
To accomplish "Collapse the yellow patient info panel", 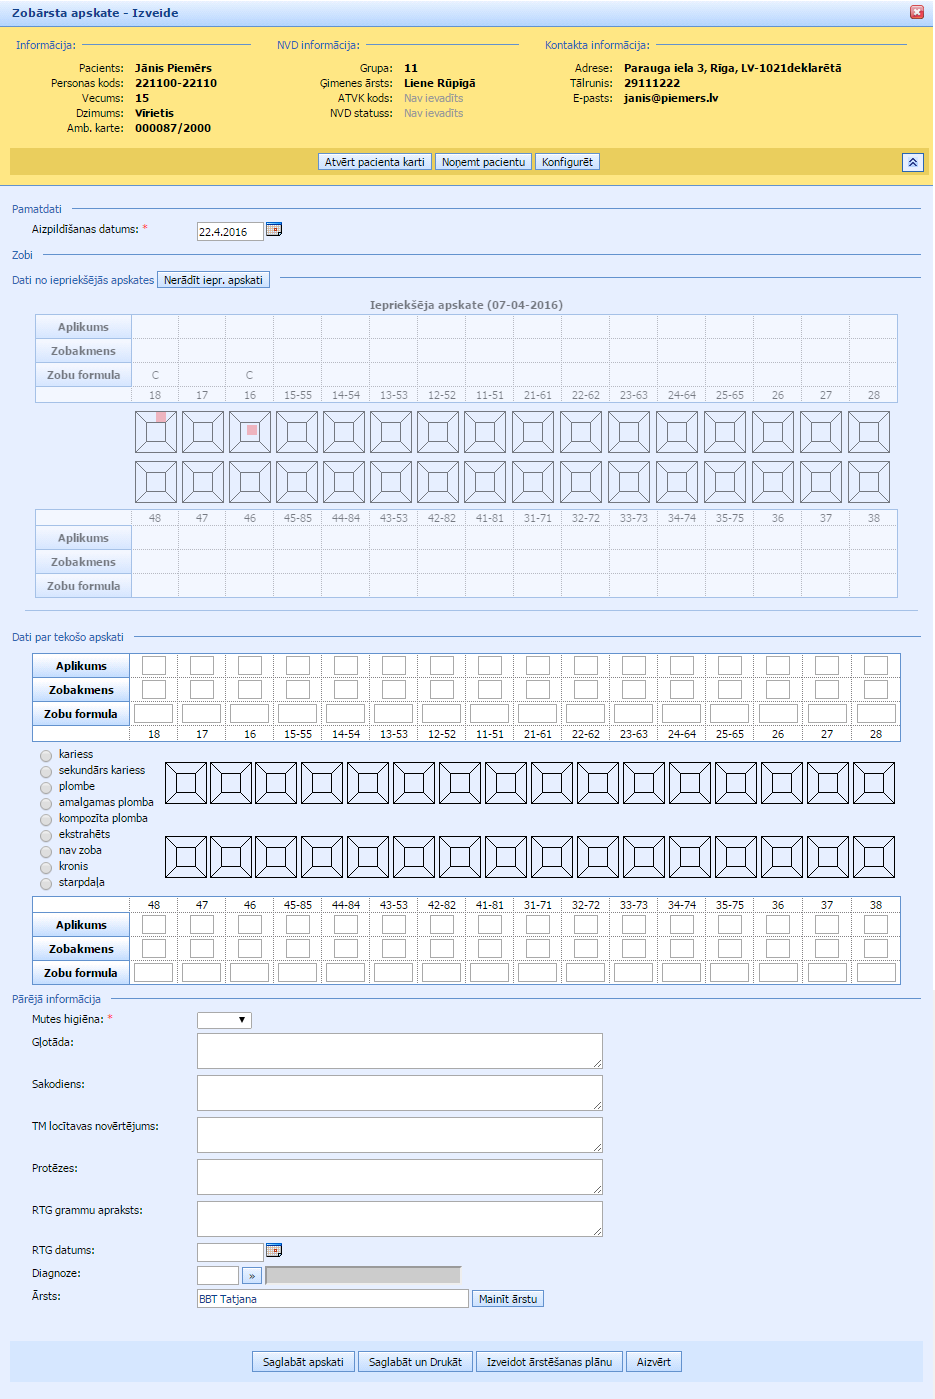I will click(912, 162).
